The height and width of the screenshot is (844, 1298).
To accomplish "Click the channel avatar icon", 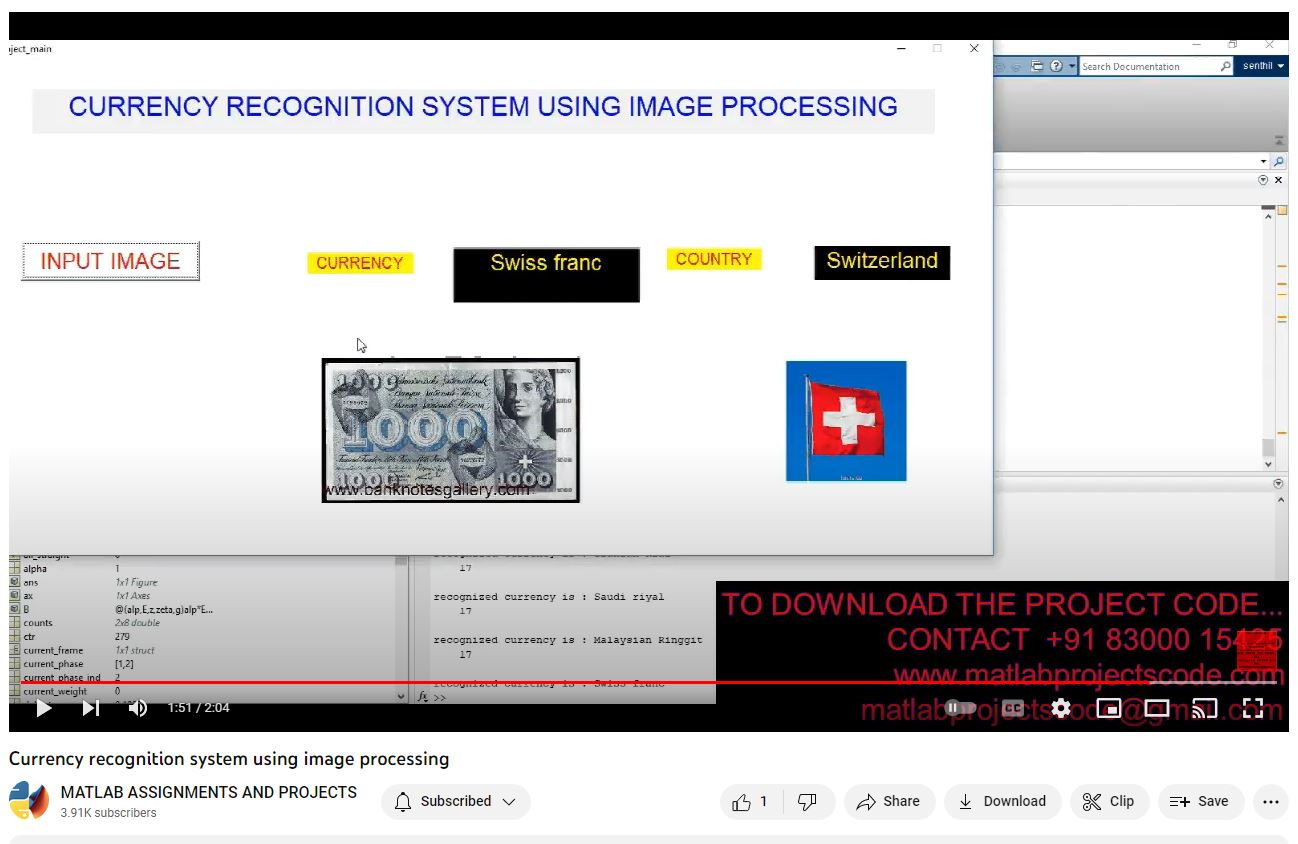I will click(29, 801).
